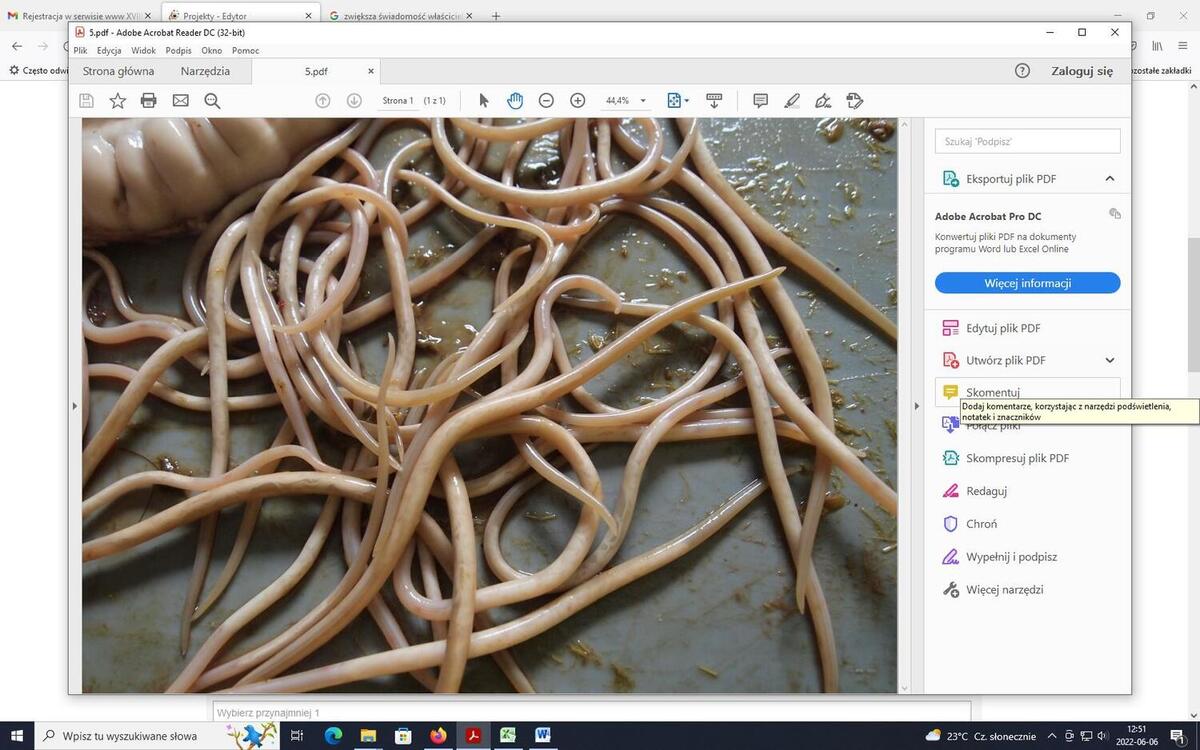1200x750 pixels.
Task: Click the scrolling mode toolbar icon
Action: coord(714,100)
